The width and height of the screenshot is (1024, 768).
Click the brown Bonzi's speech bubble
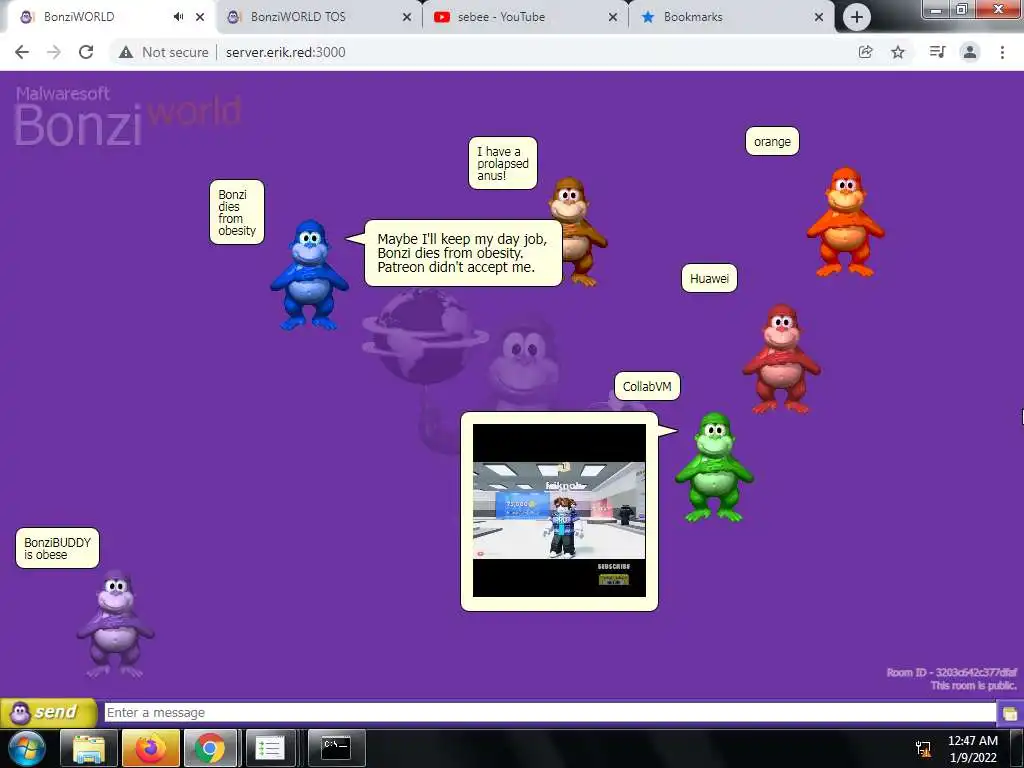point(503,163)
